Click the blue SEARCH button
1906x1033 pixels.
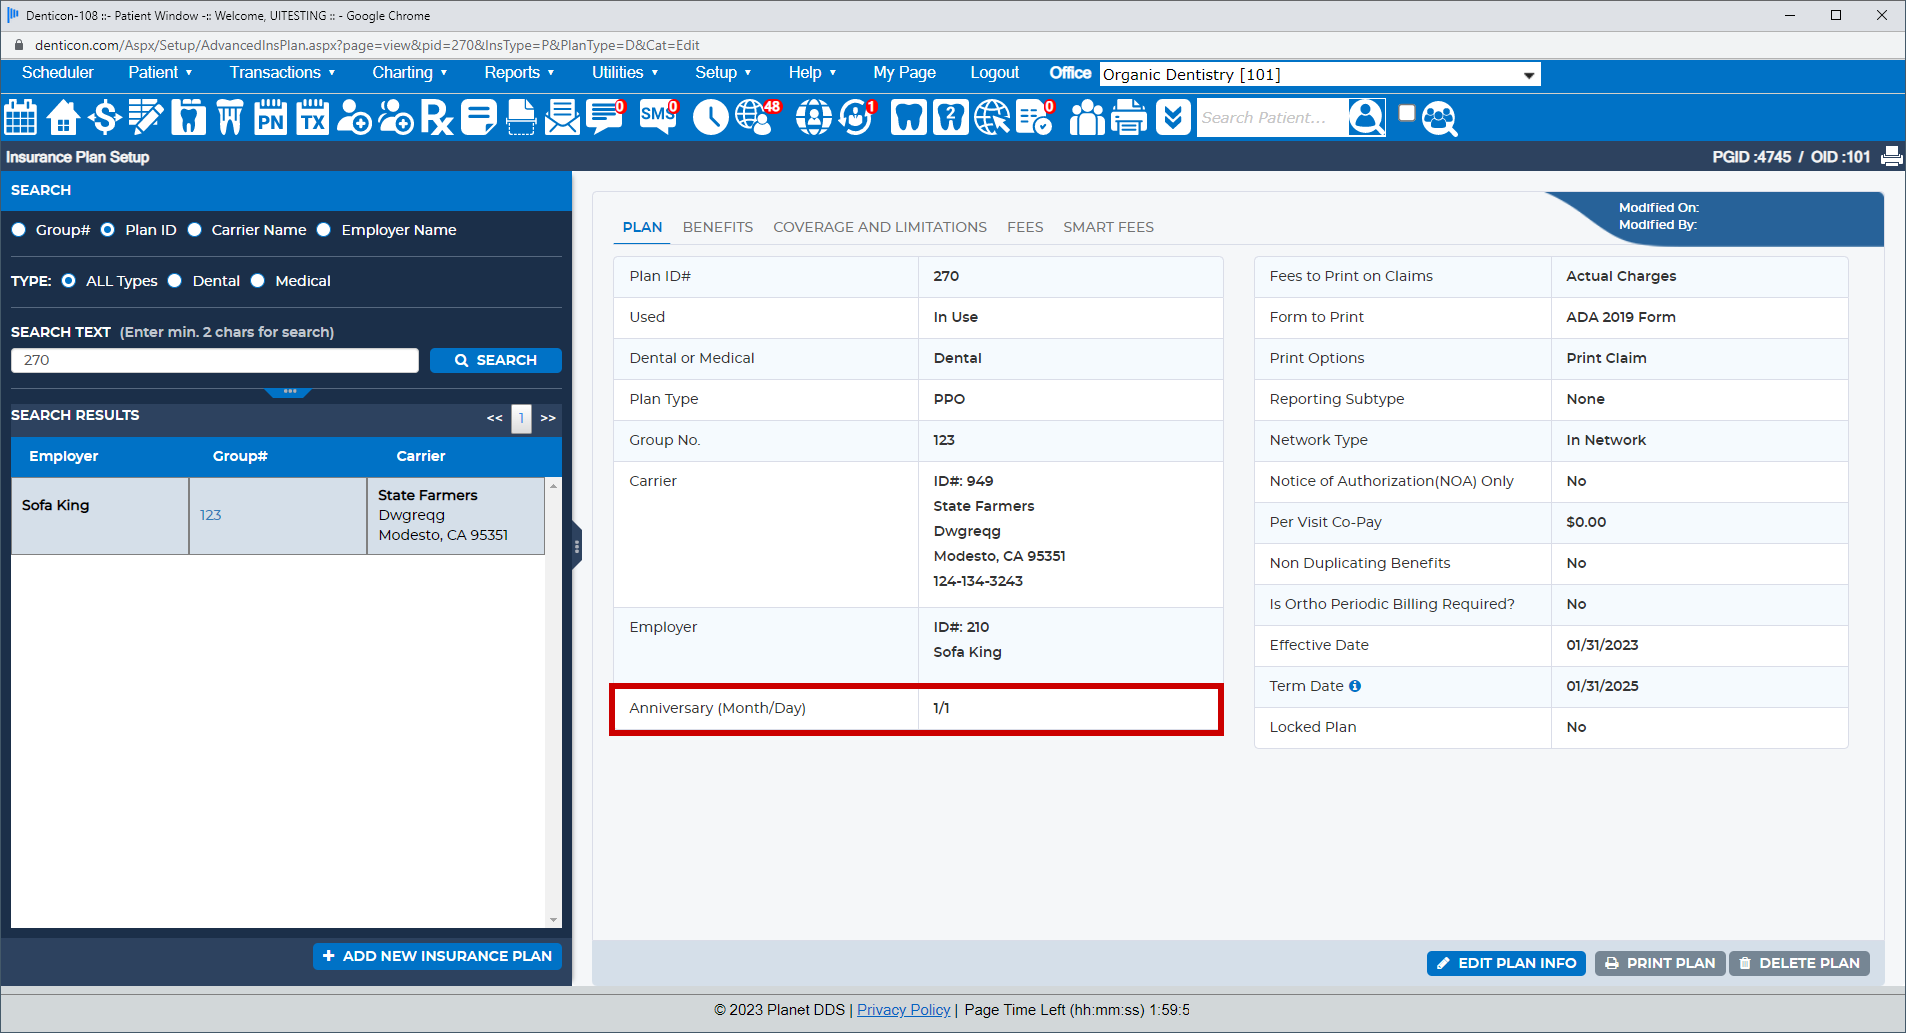coord(496,360)
